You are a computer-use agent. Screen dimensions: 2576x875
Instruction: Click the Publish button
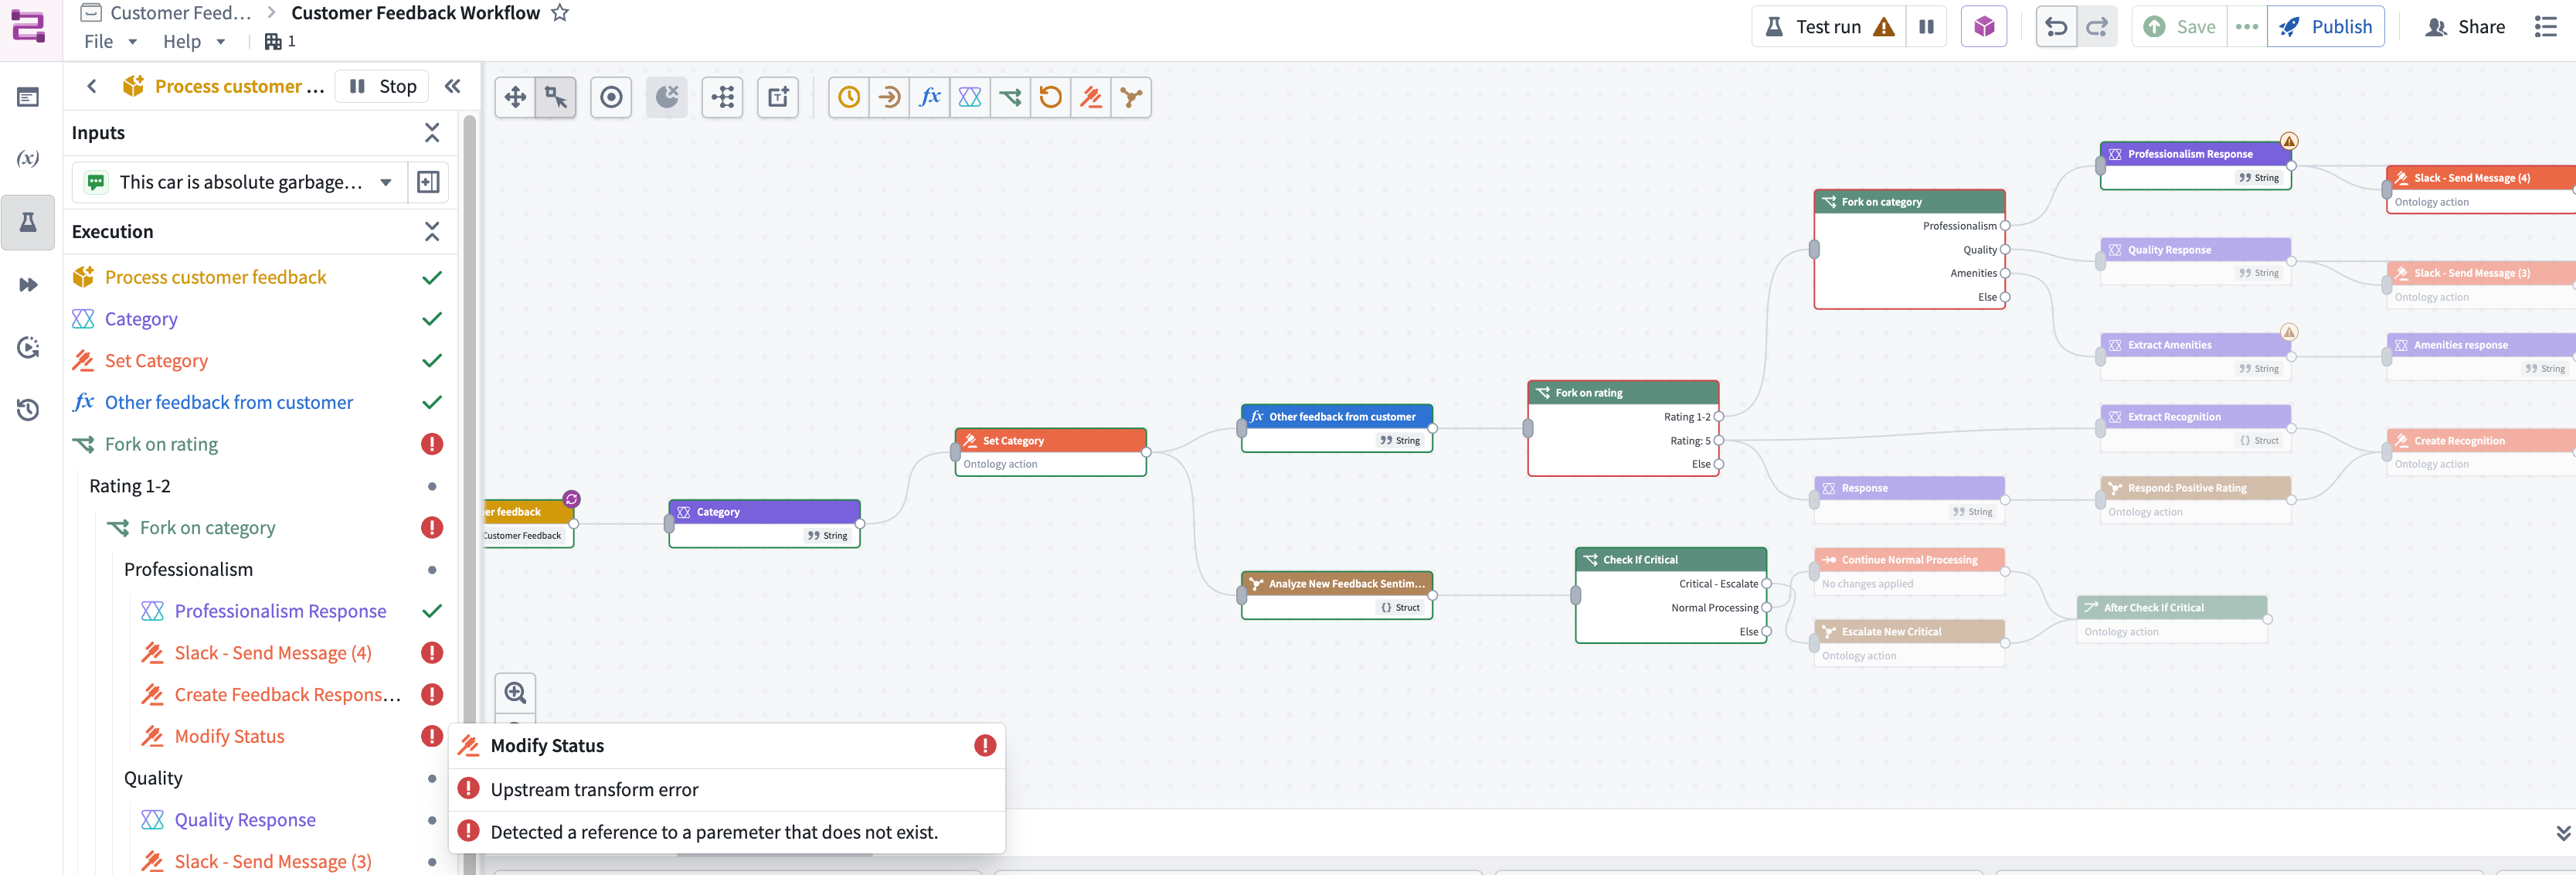(2325, 27)
